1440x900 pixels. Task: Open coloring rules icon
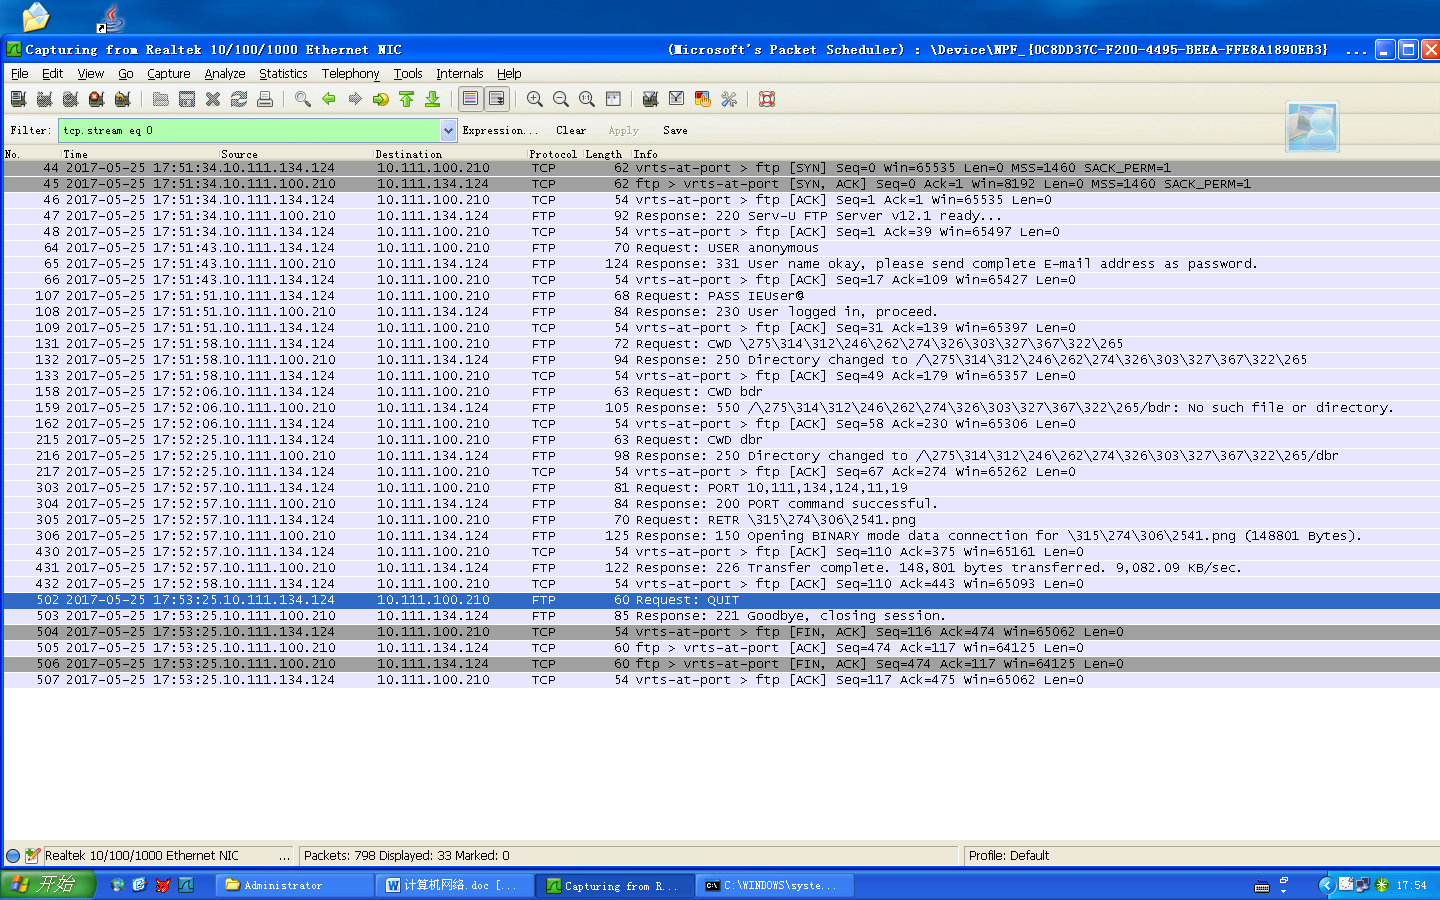(x=702, y=99)
